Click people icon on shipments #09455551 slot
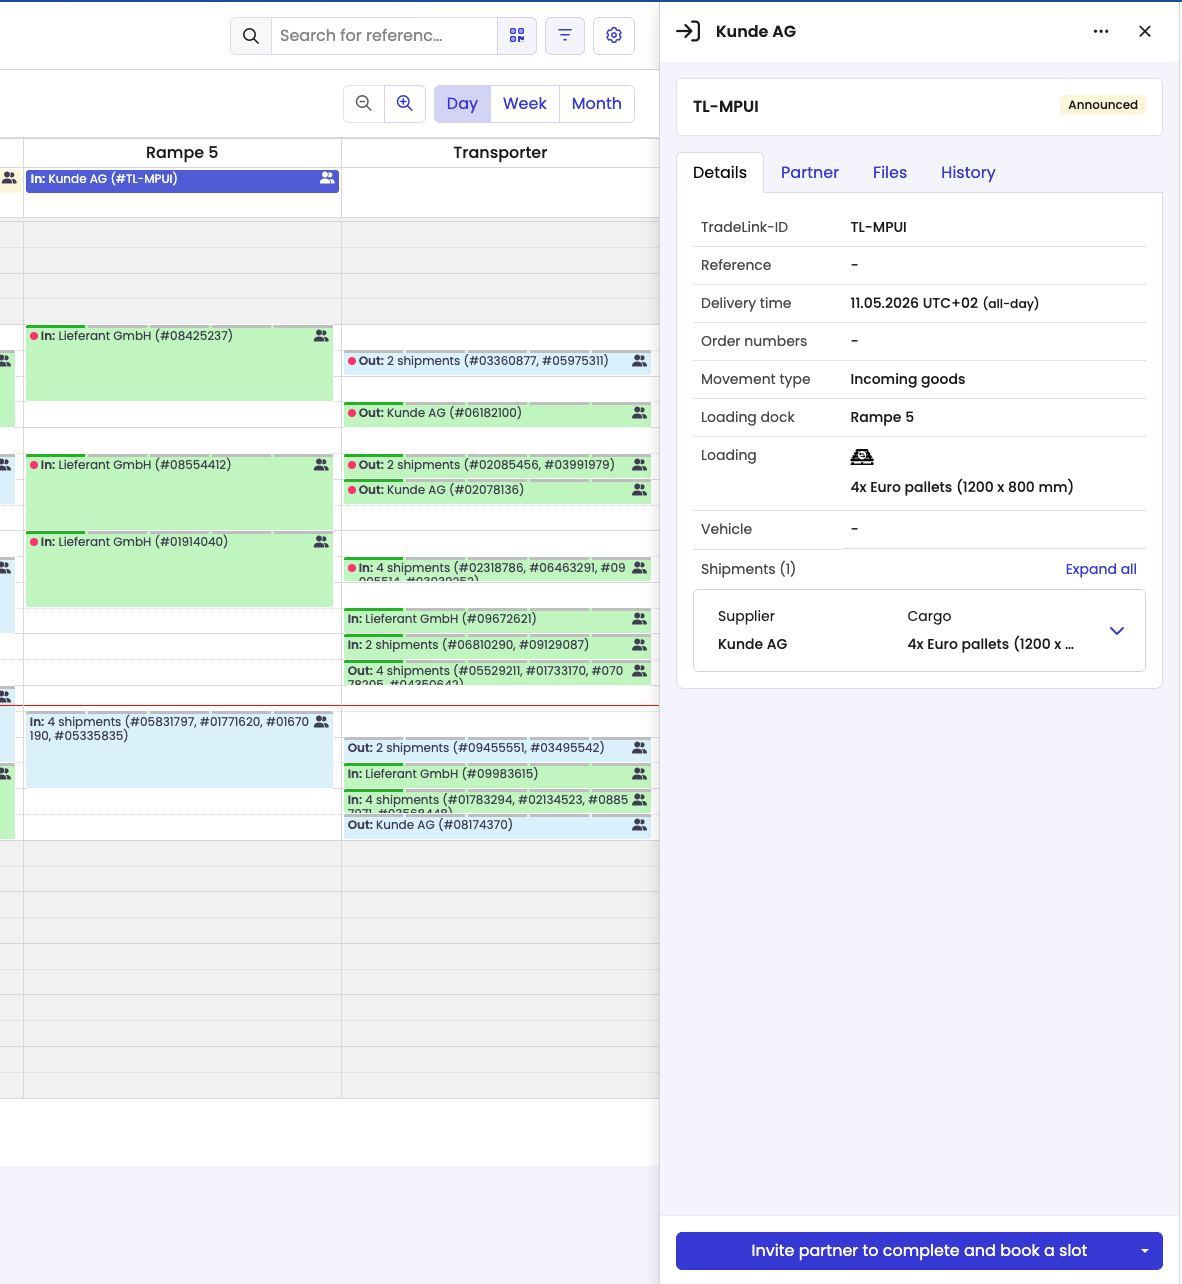This screenshot has width=1182, height=1284. (x=639, y=748)
